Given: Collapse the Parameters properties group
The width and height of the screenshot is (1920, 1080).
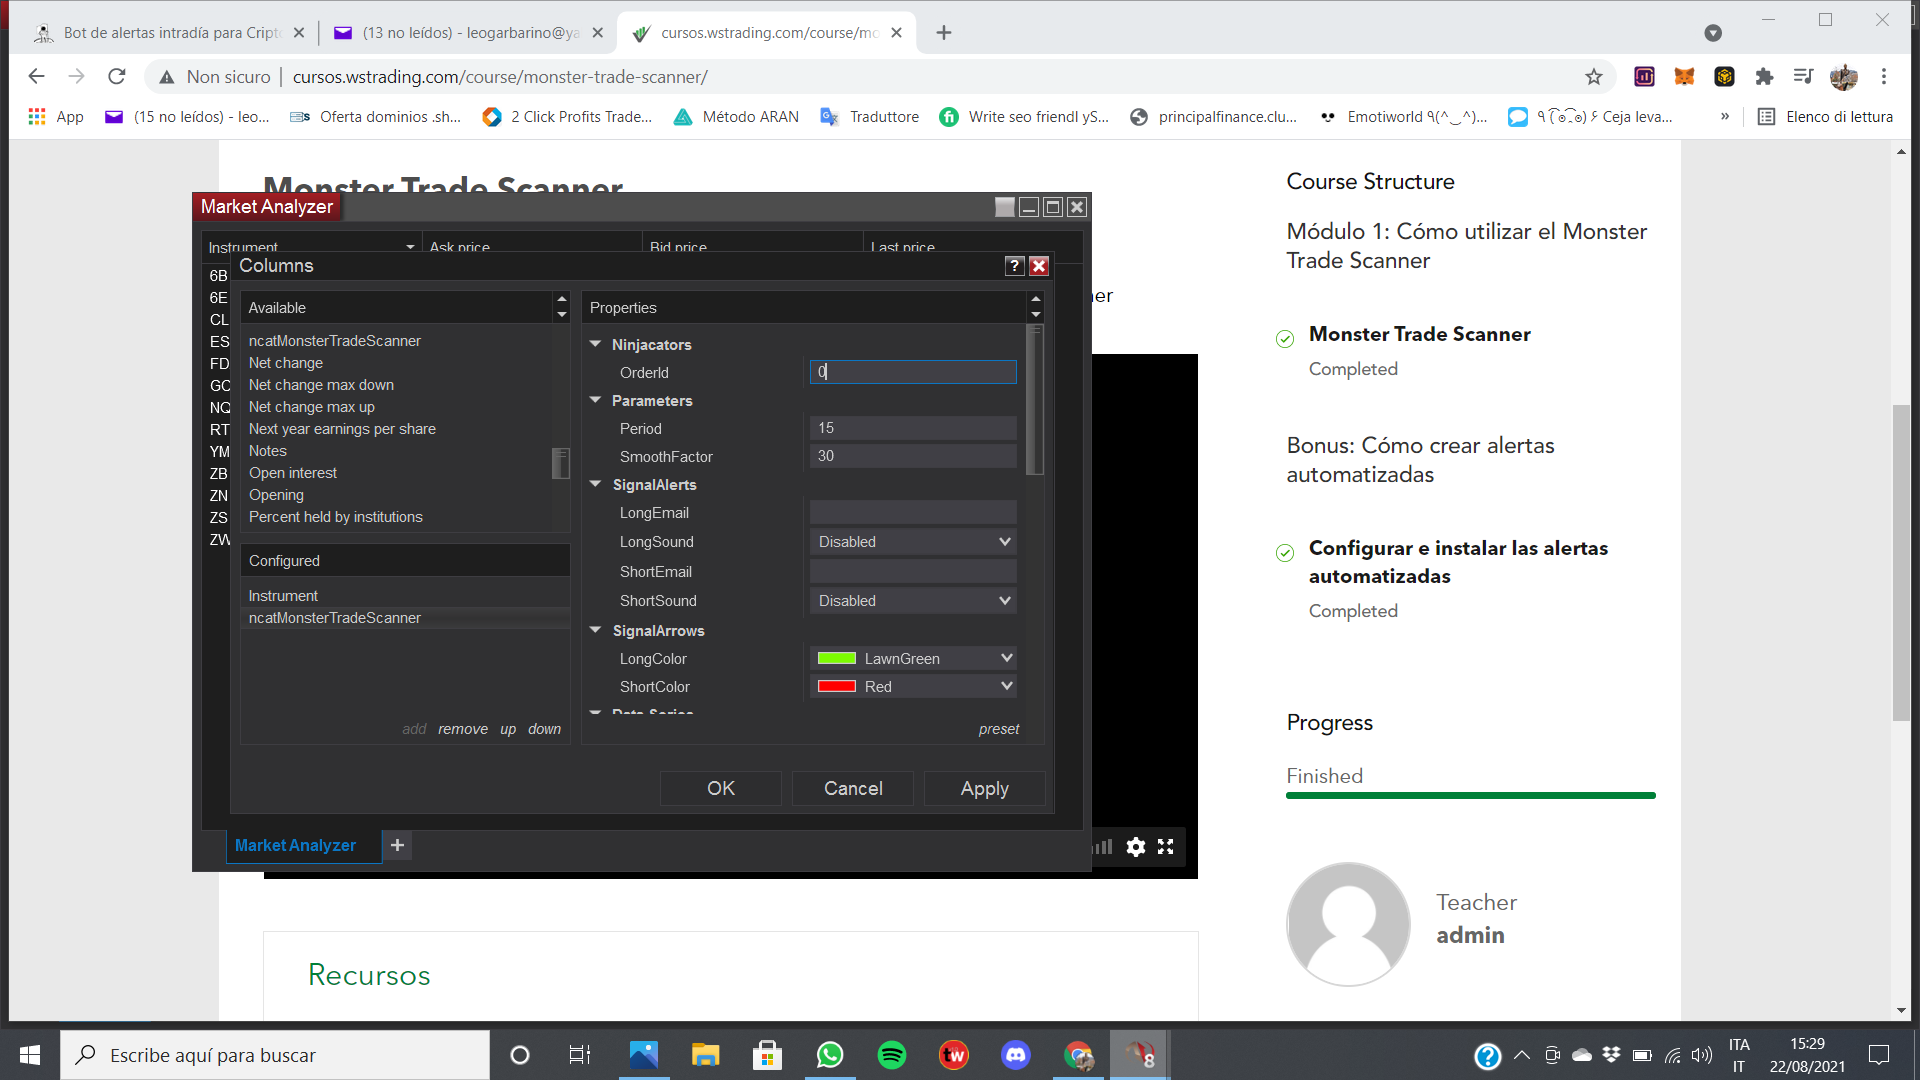Looking at the screenshot, I should (596, 401).
